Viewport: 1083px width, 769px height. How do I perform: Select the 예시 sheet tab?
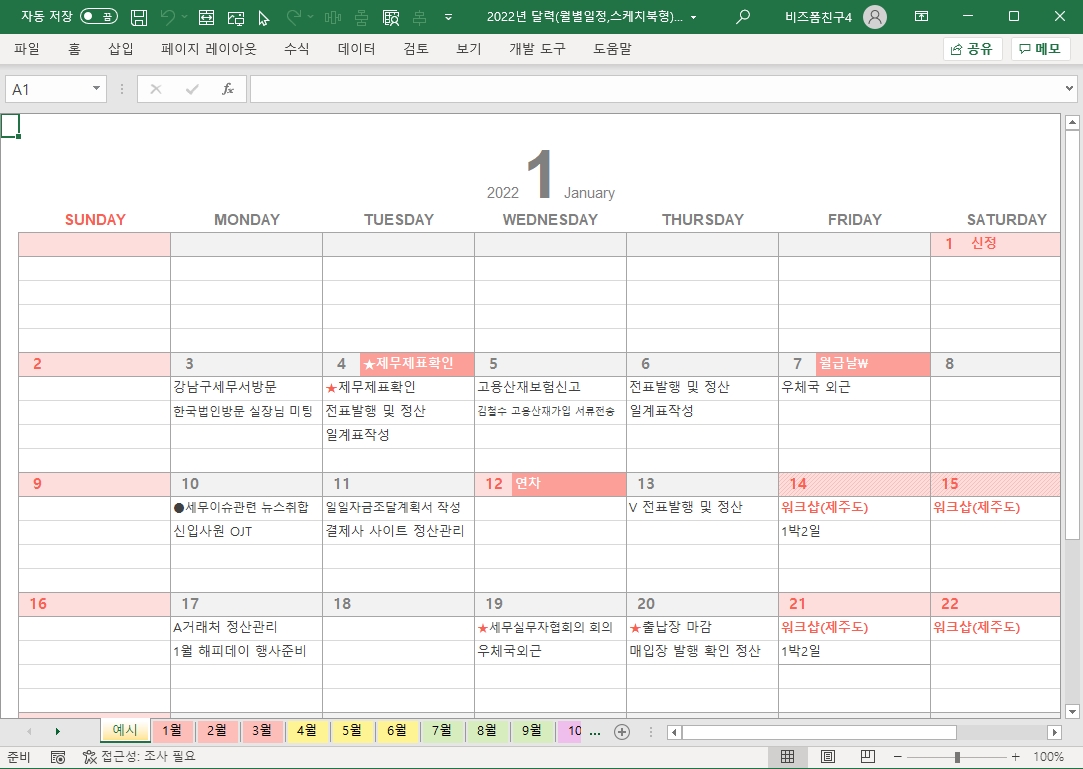click(x=125, y=730)
